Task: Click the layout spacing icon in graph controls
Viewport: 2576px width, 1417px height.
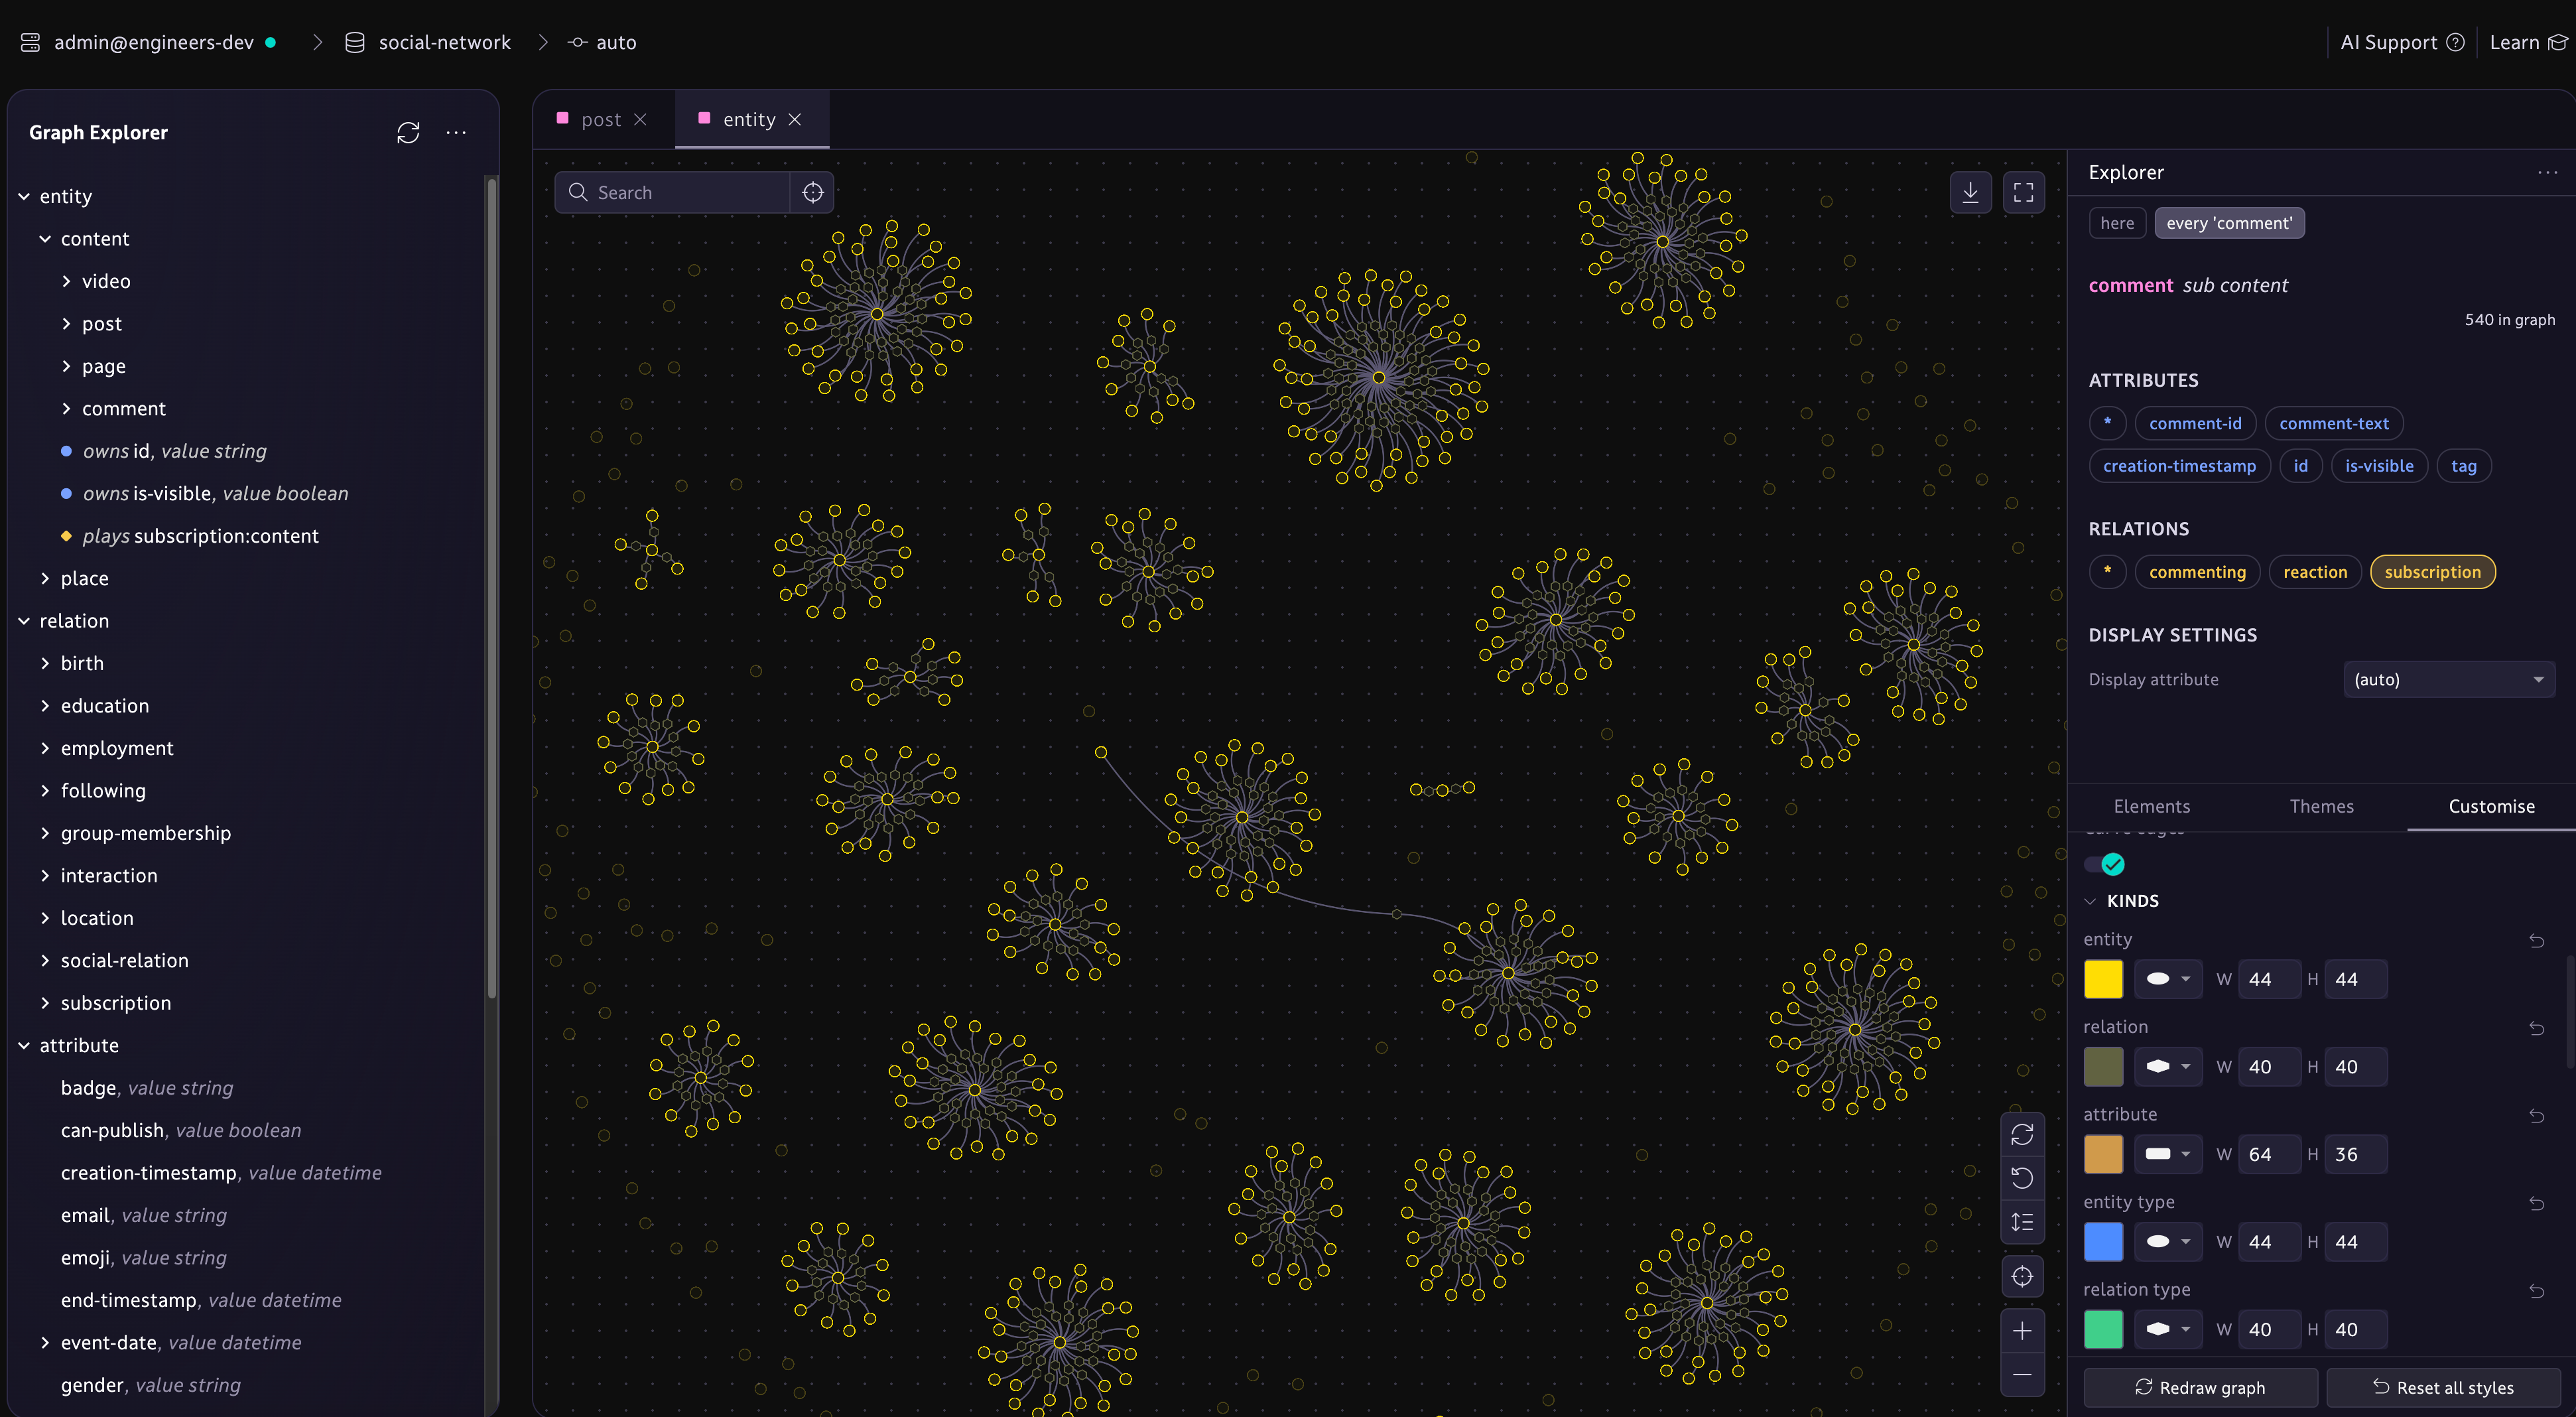Action: coord(2022,1222)
